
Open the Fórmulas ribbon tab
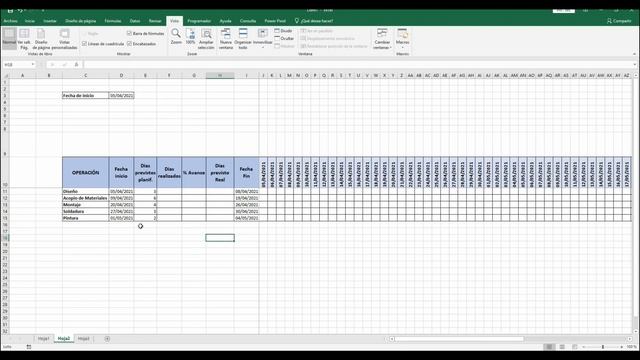113,21
